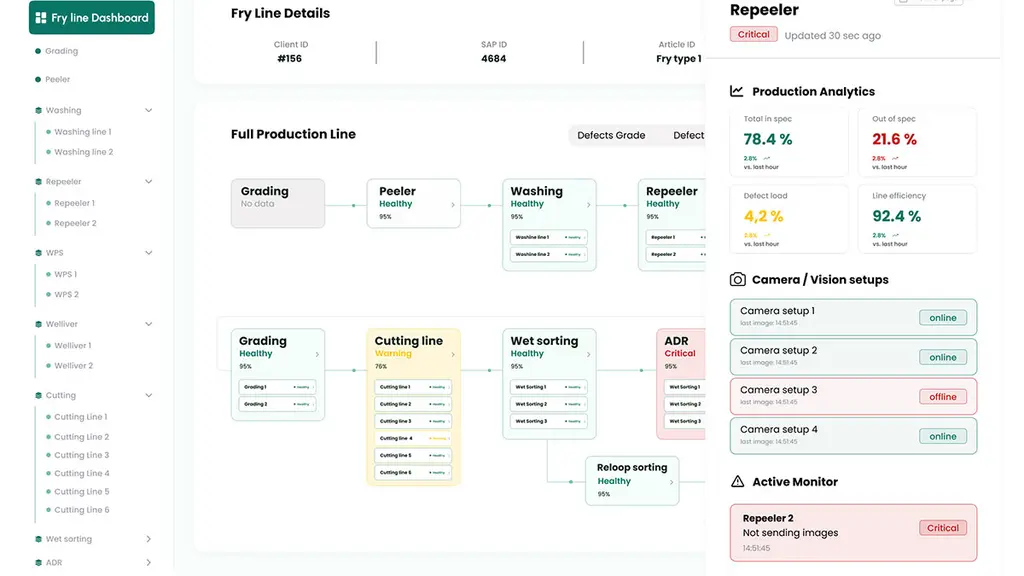Click the Production Analytics chart icon
1024x576 pixels.
pyautogui.click(x=737, y=91)
